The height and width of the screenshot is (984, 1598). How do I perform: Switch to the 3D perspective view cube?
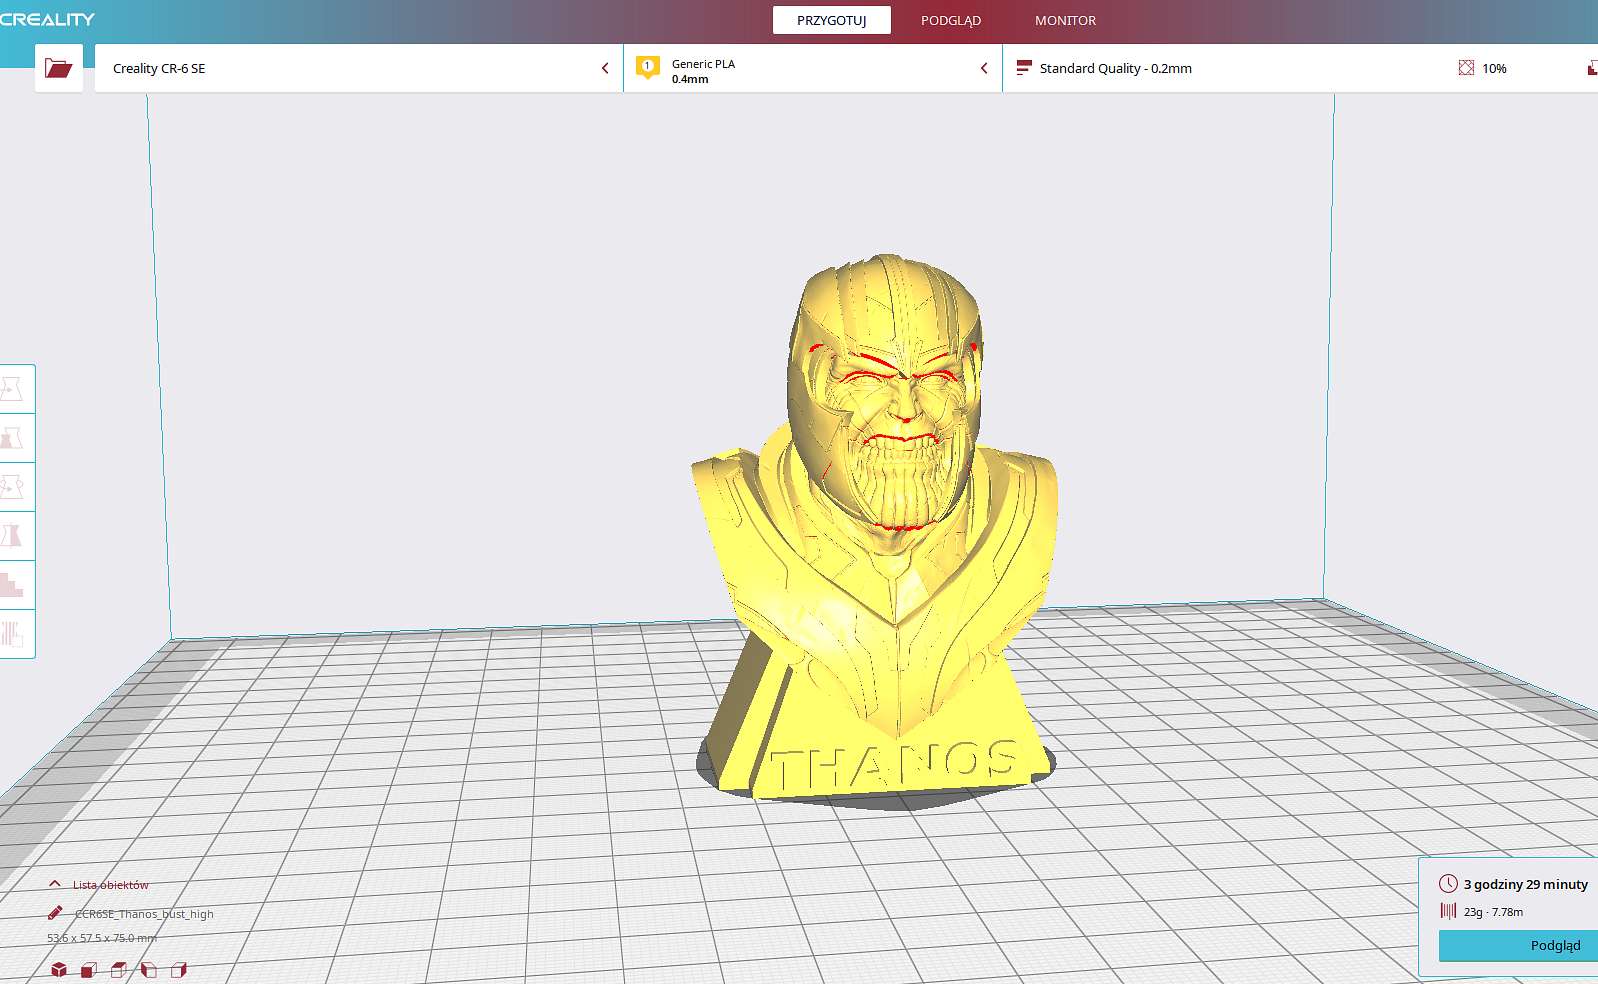click(x=59, y=970)
